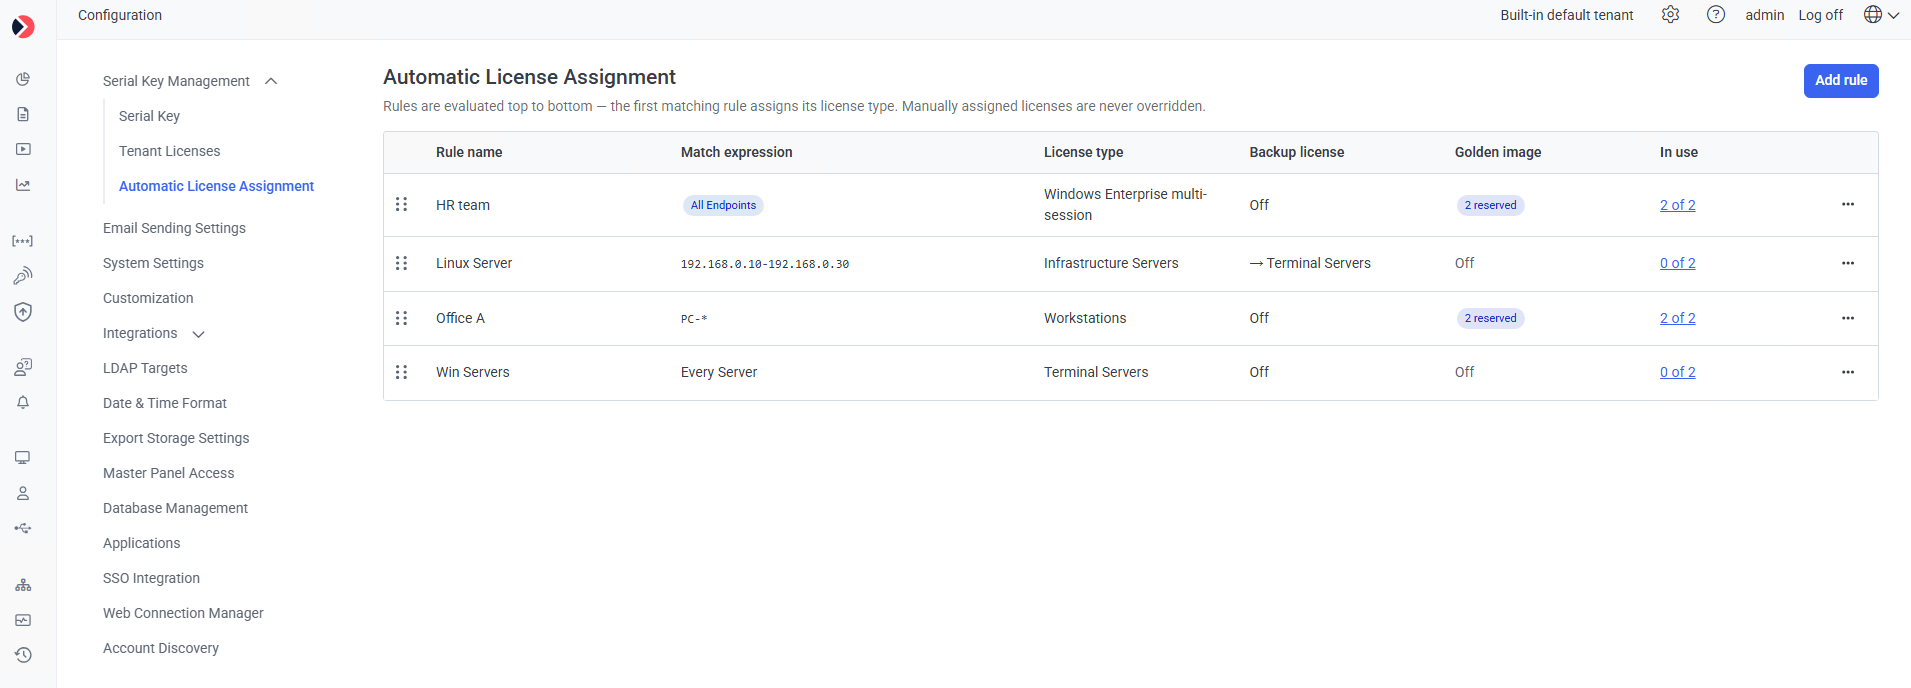Open Web Connection Manager
Screen dimensions: 1911x688
(x=183, y=613)
